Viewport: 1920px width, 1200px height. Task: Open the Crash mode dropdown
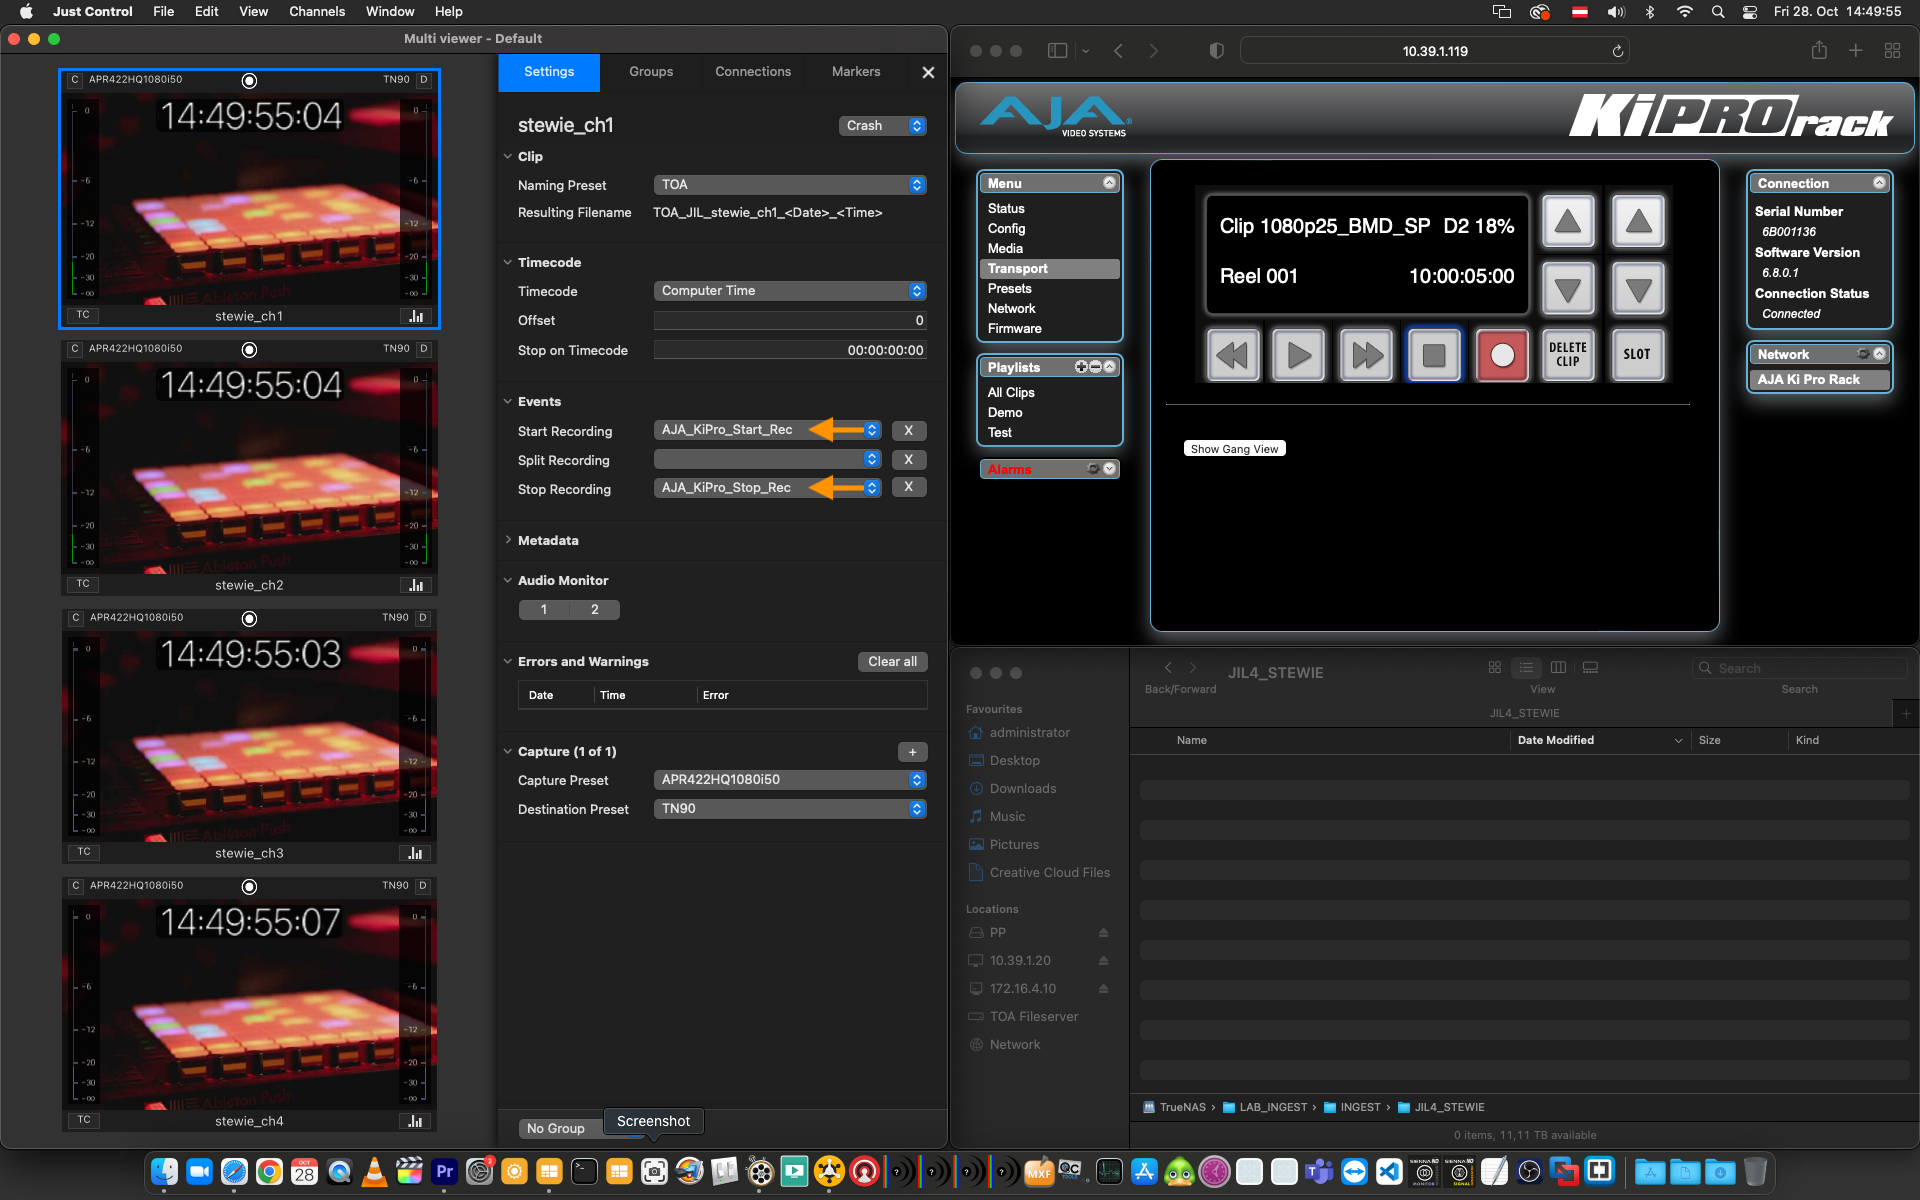[882, 126]
